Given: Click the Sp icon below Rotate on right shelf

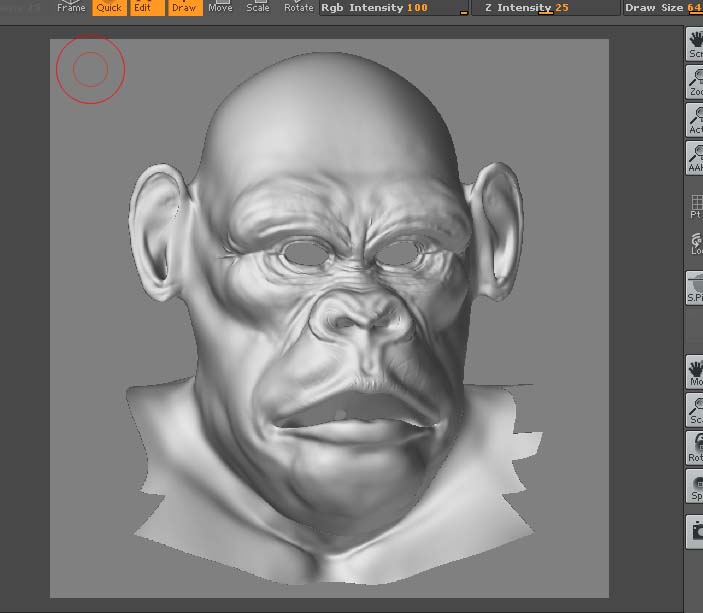Looking at the screenshot, I should pos(694,487).
